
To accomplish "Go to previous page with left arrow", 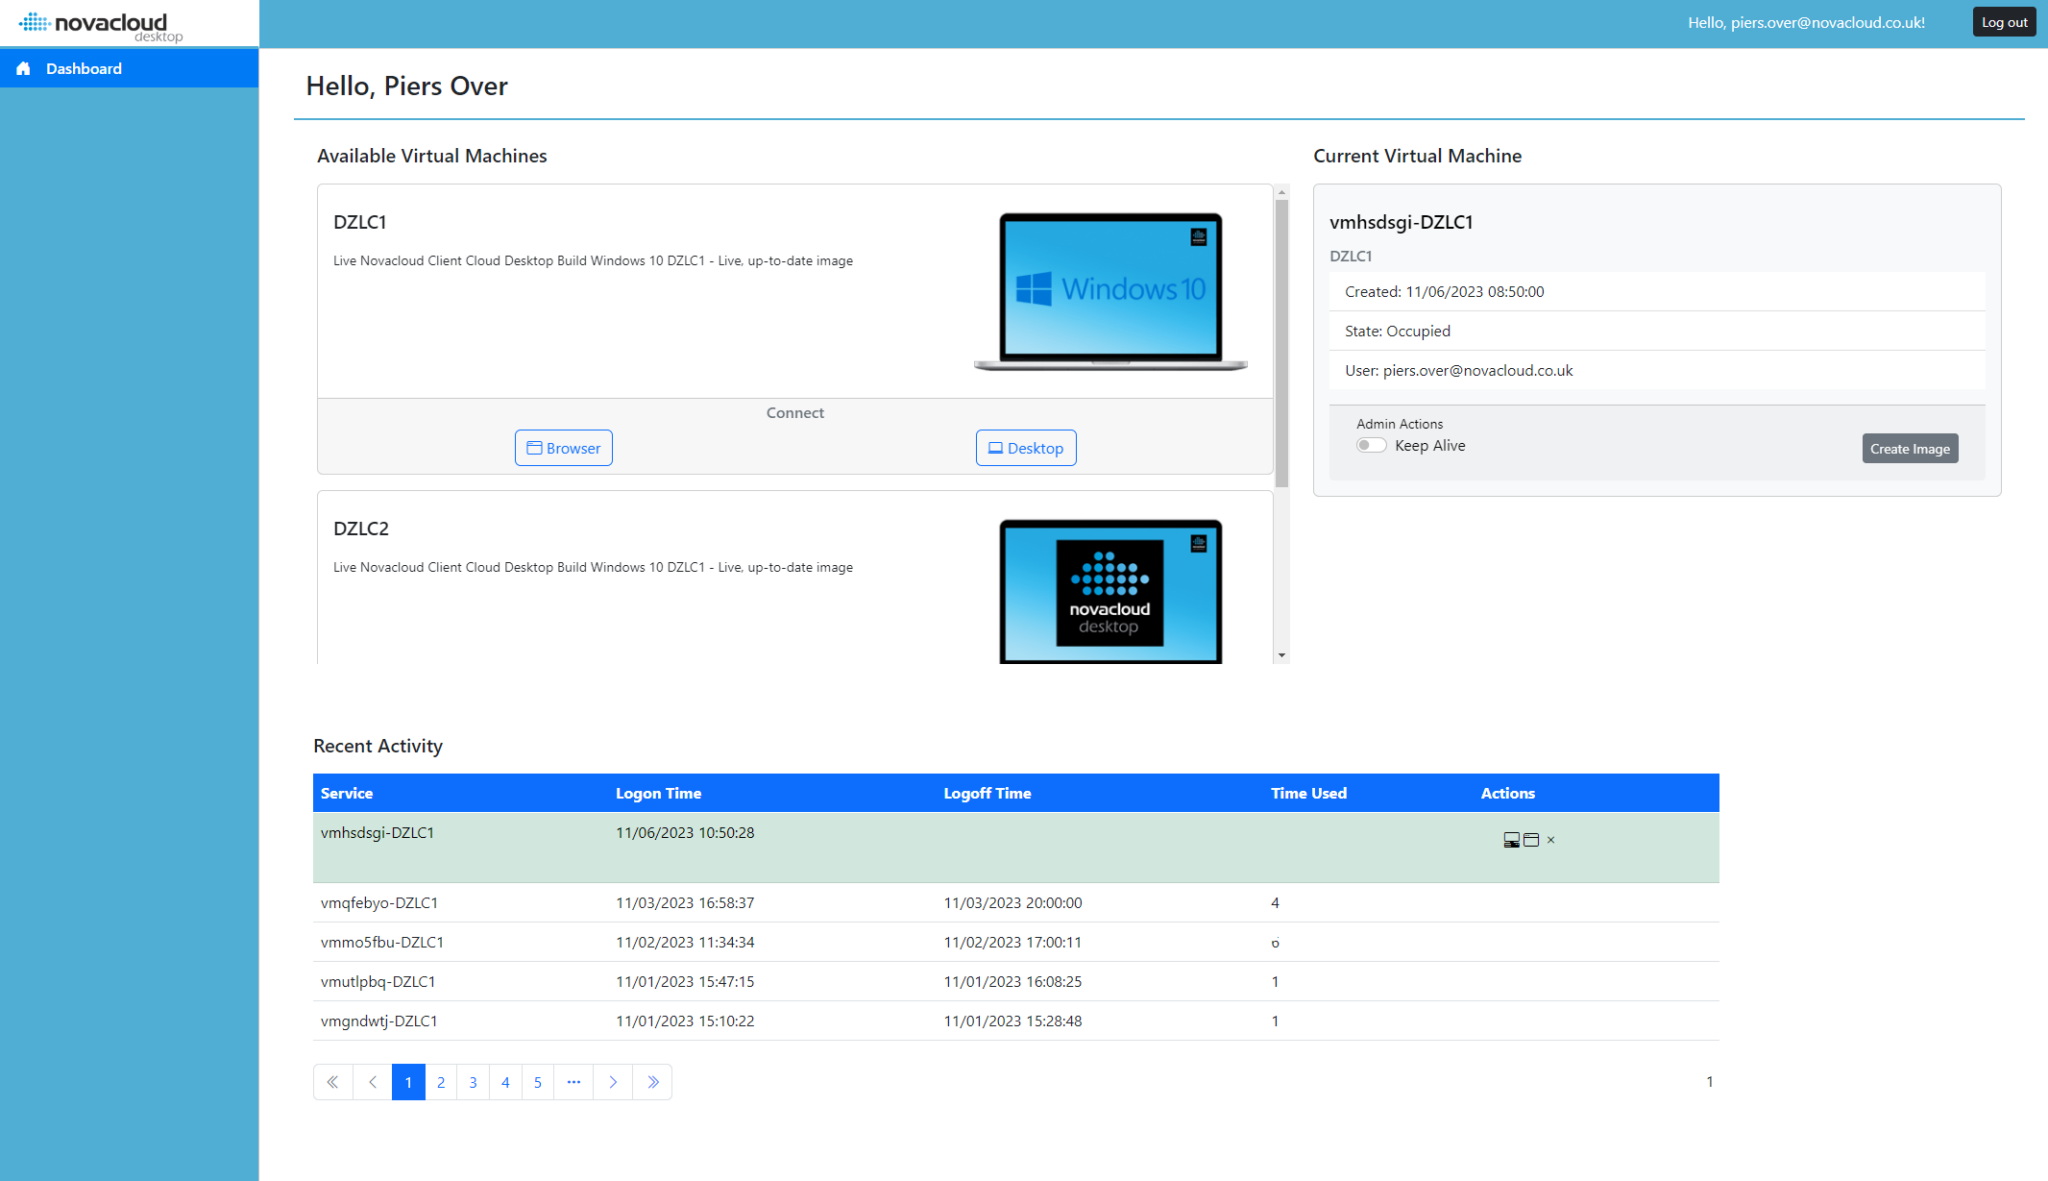I will pyautogui.click(x=372, y=1081).
